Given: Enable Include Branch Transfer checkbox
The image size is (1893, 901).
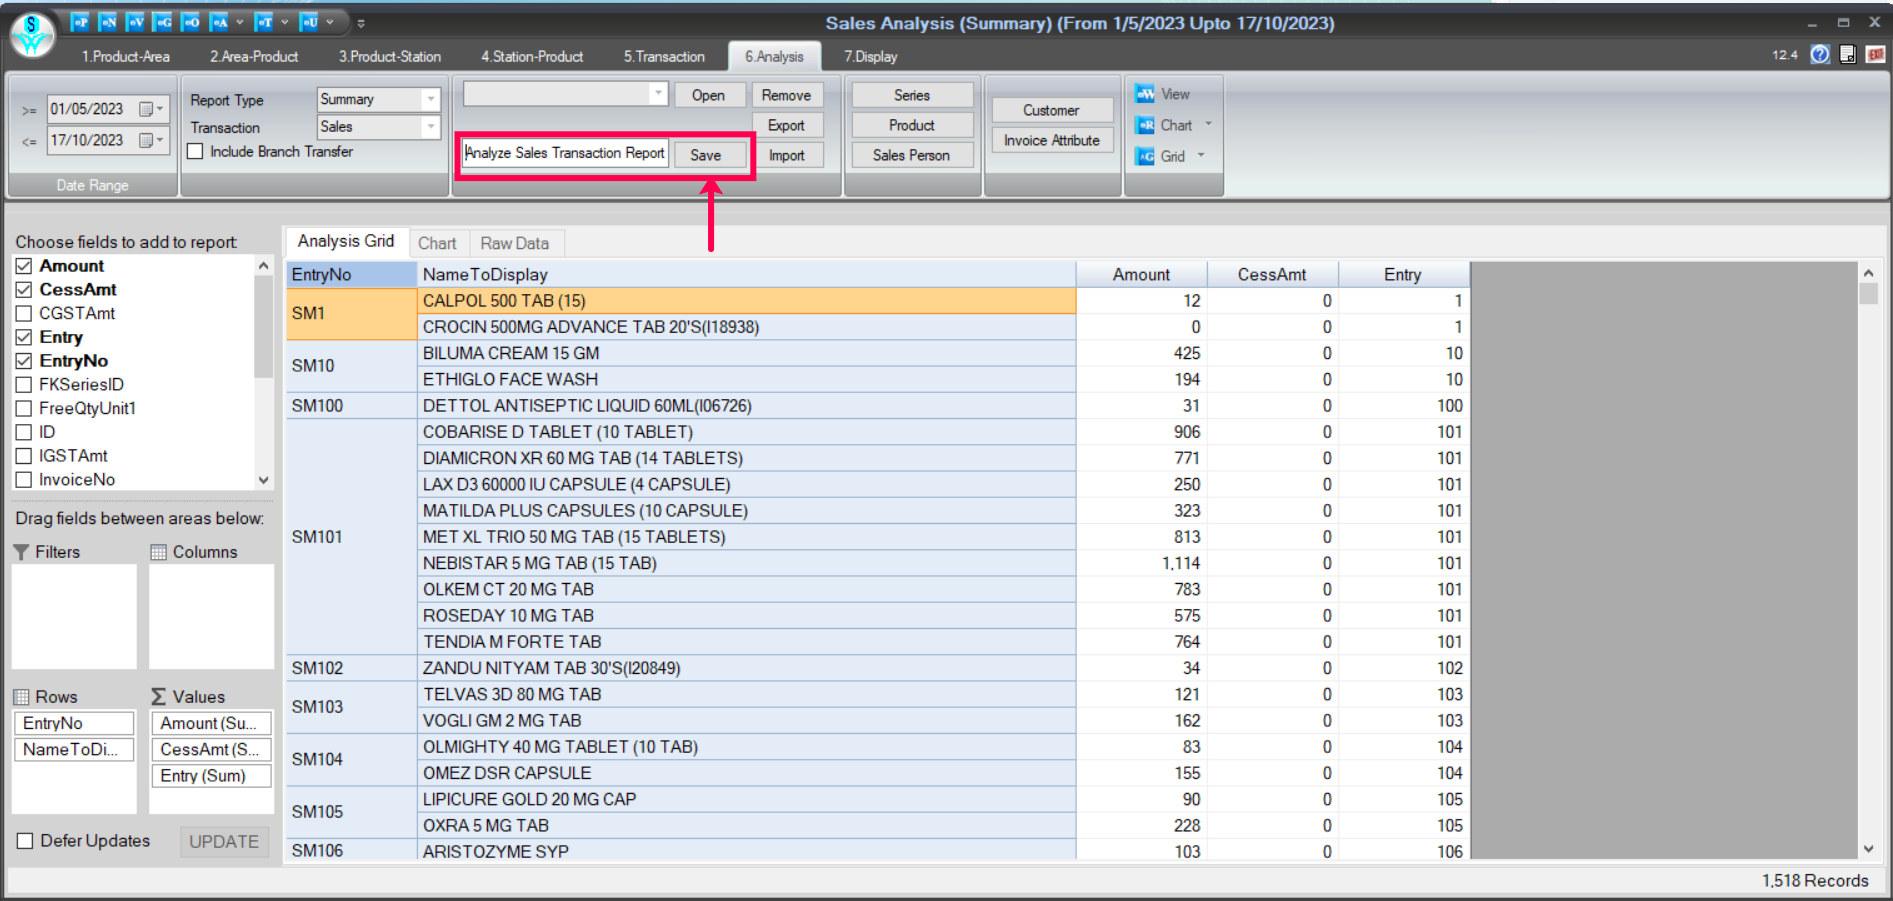Looking at the screenshot, I should pyautogui.click(x=195, y=152).
